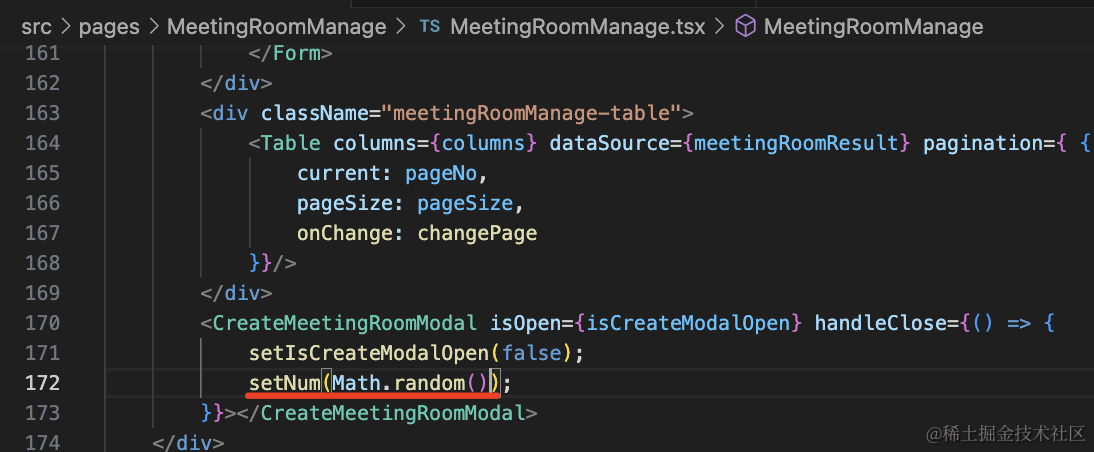Open the src breadcrumb folder
This screenshot has width=1094, height=452.
(x=37, y=26)
